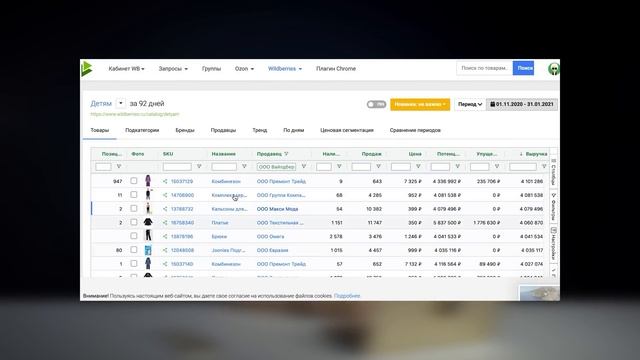Screen dimensions: 640x360
Task: Open the wildberries catalog URL link
Action: click(x=135, y=114)
